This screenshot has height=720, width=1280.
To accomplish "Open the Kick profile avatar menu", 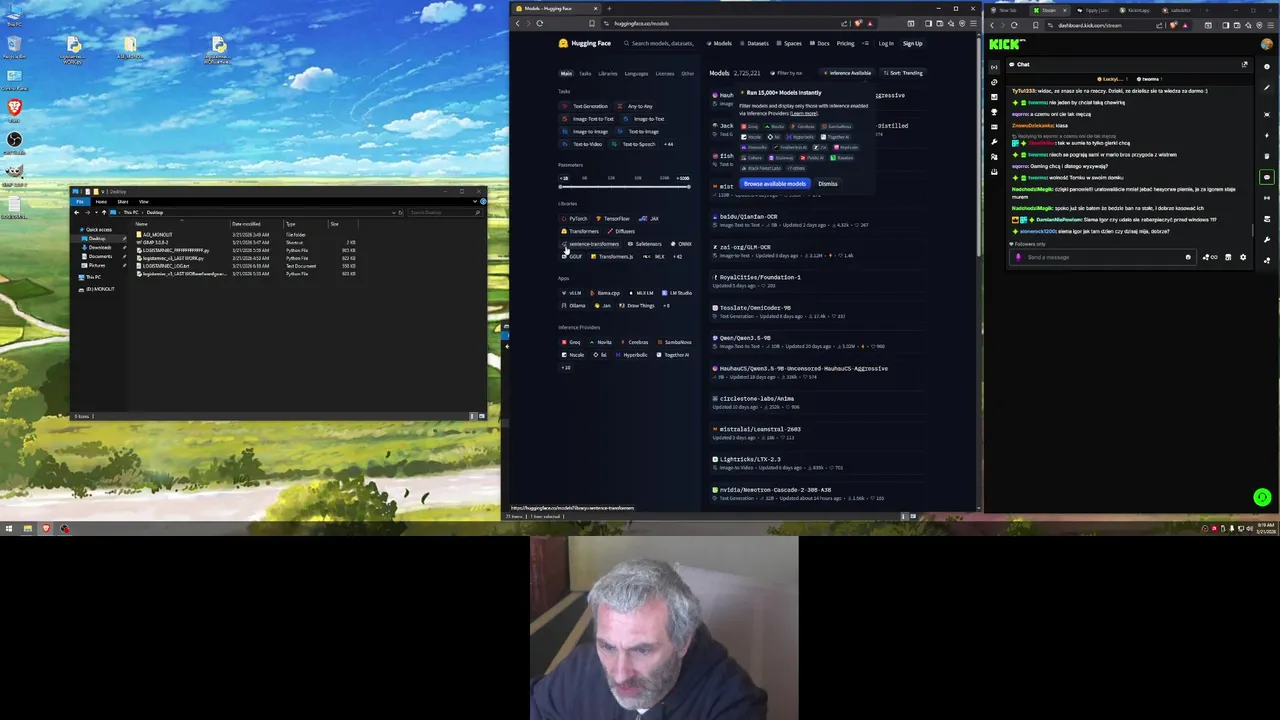I will click(1267, 44).
